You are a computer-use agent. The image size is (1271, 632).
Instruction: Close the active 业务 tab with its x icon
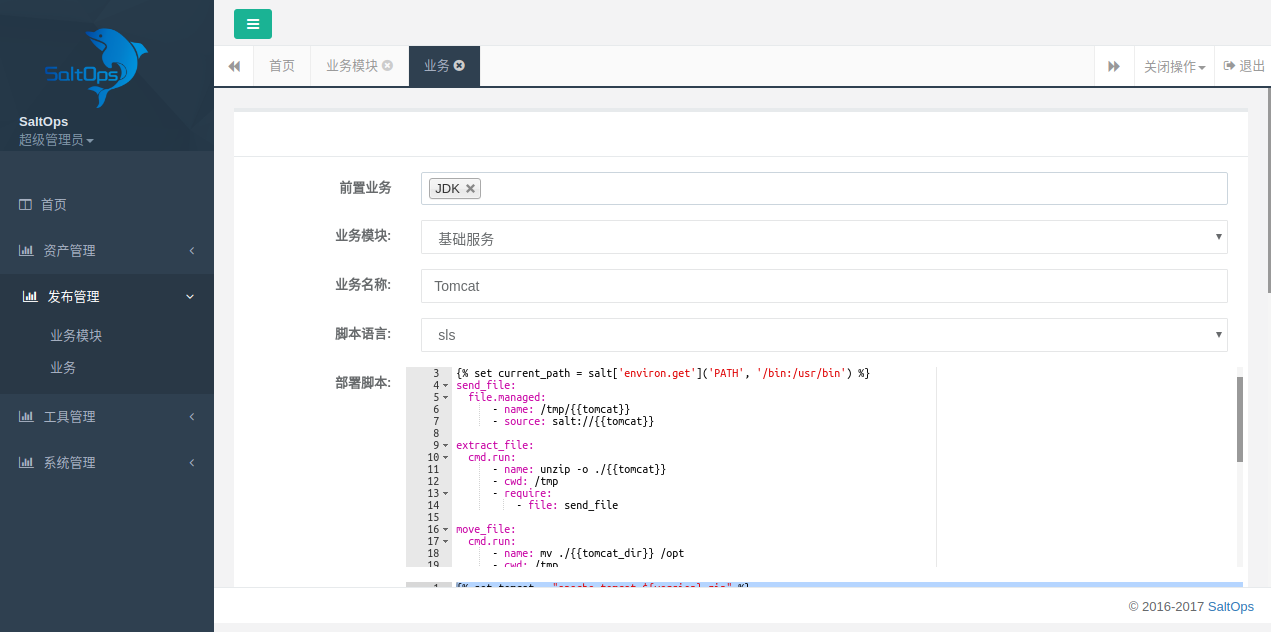point(459,66)
